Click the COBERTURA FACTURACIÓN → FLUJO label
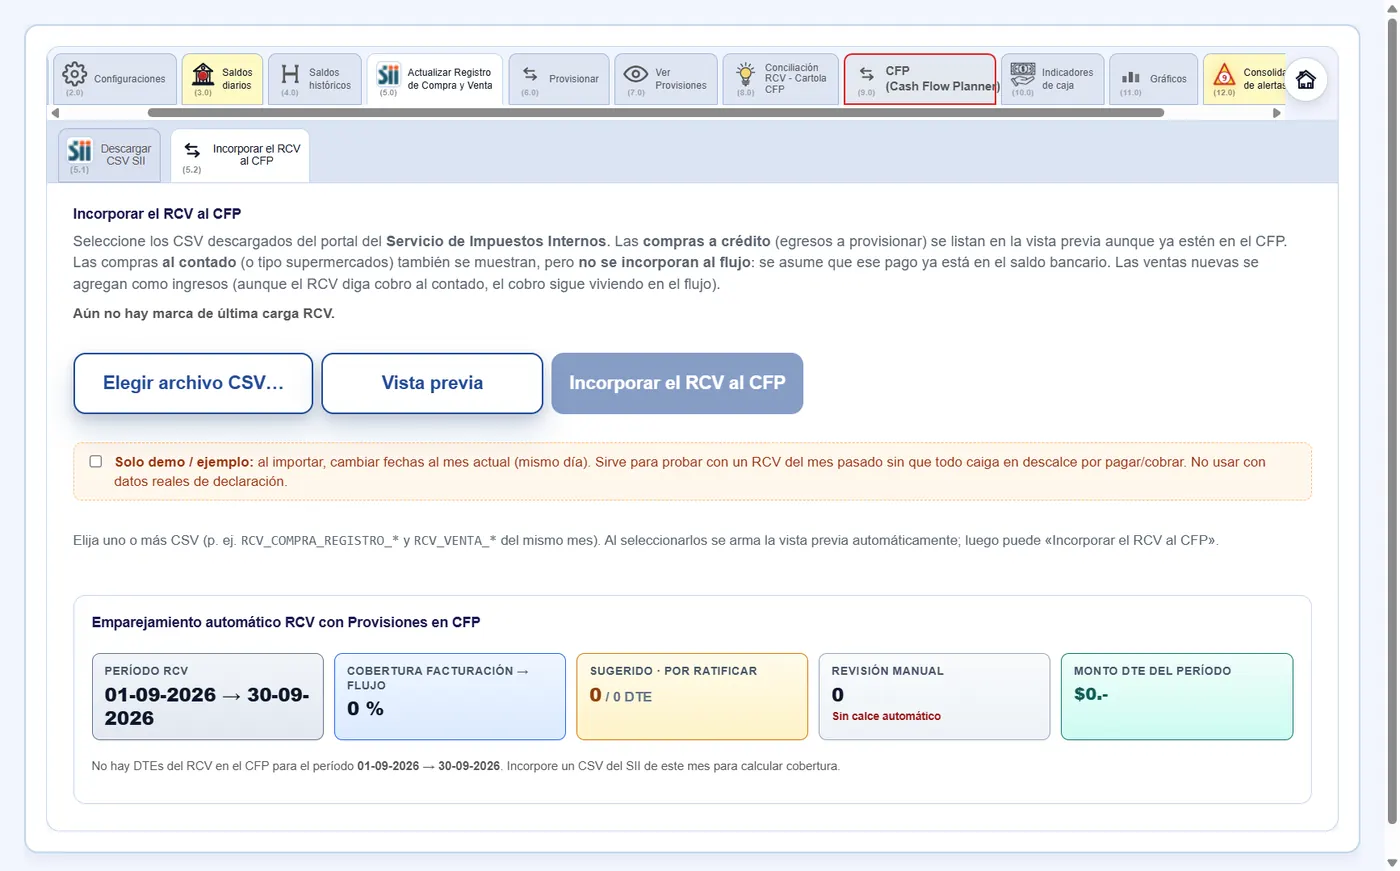Image resolution: width=1400 pixels, height=871 pixels. 438,678
